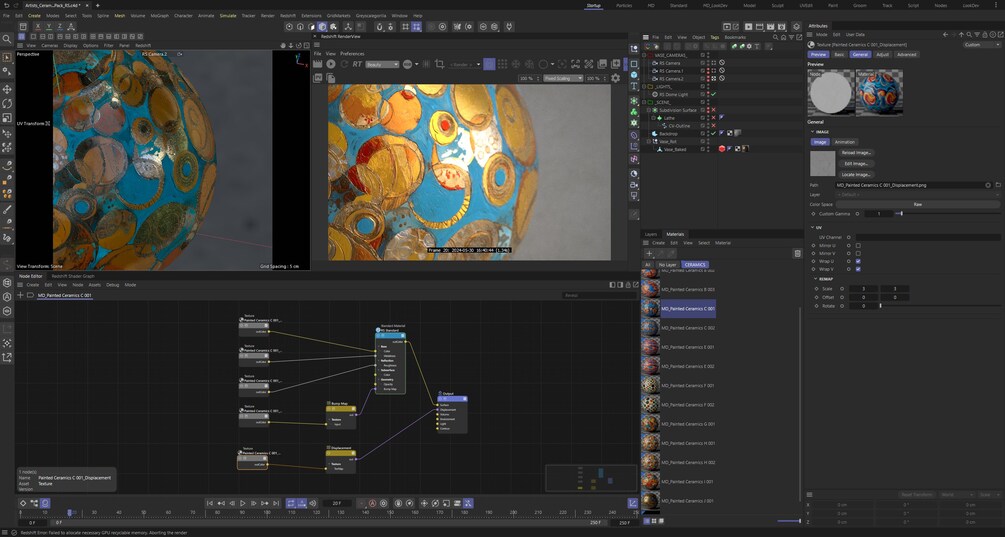The height and width of the screenshot is (537, 1005).
Task: Click the RenderView refresh icon
Action: tap(344, 64)
